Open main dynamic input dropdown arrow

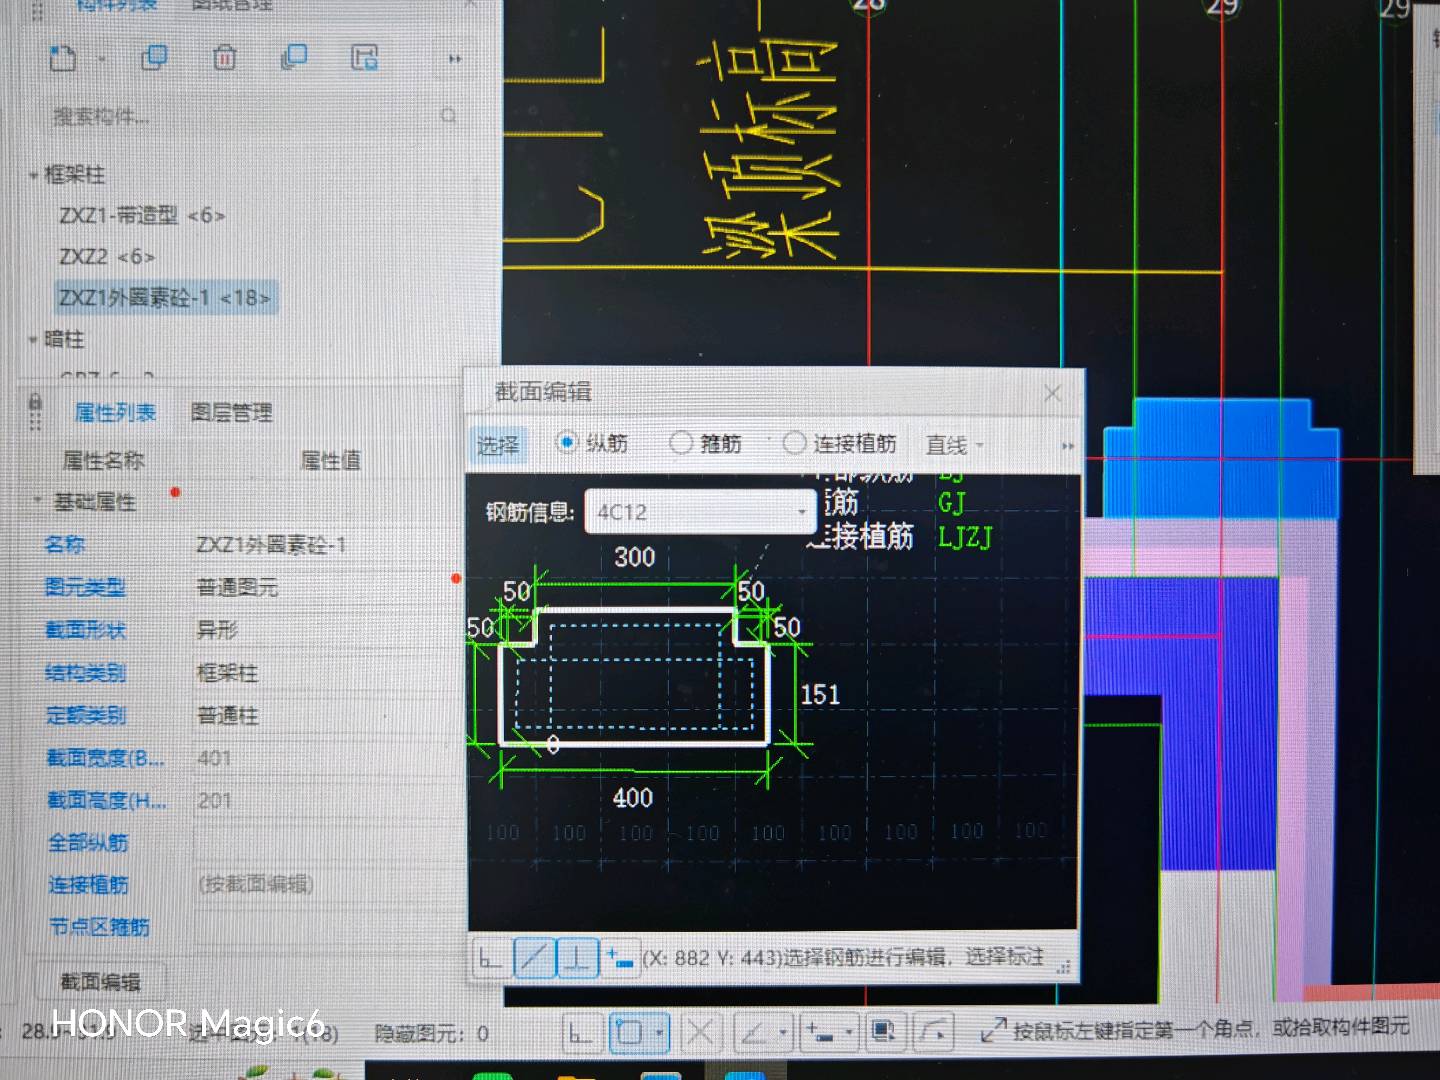coord(849,1031)
